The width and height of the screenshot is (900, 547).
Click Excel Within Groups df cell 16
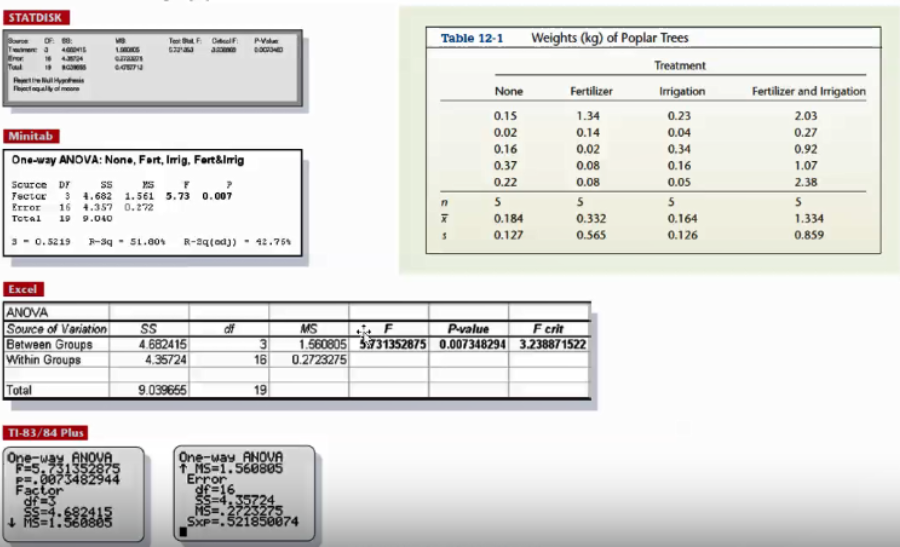pos(229,360)
